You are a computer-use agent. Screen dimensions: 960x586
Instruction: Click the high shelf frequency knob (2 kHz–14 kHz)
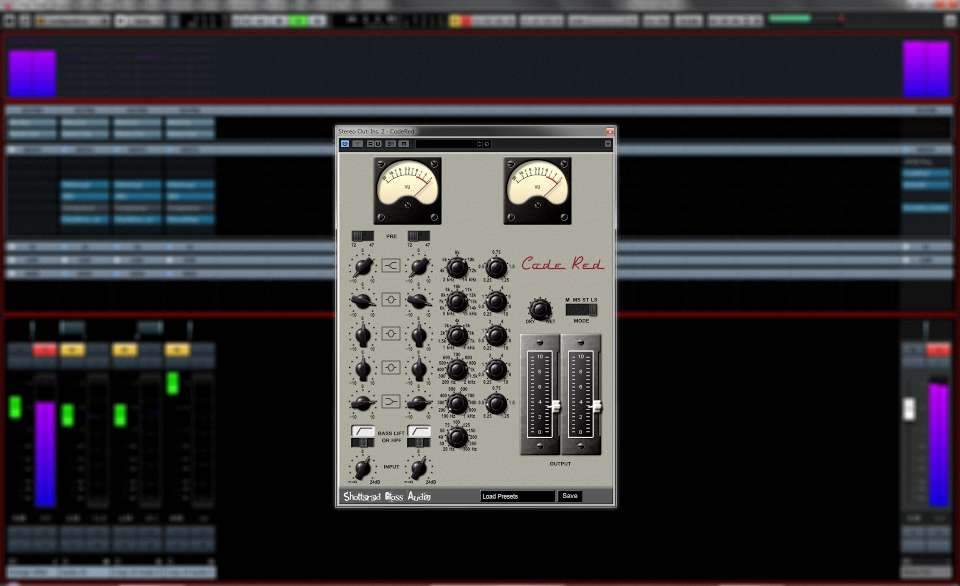pyautogui.click(x=457, y=268)
